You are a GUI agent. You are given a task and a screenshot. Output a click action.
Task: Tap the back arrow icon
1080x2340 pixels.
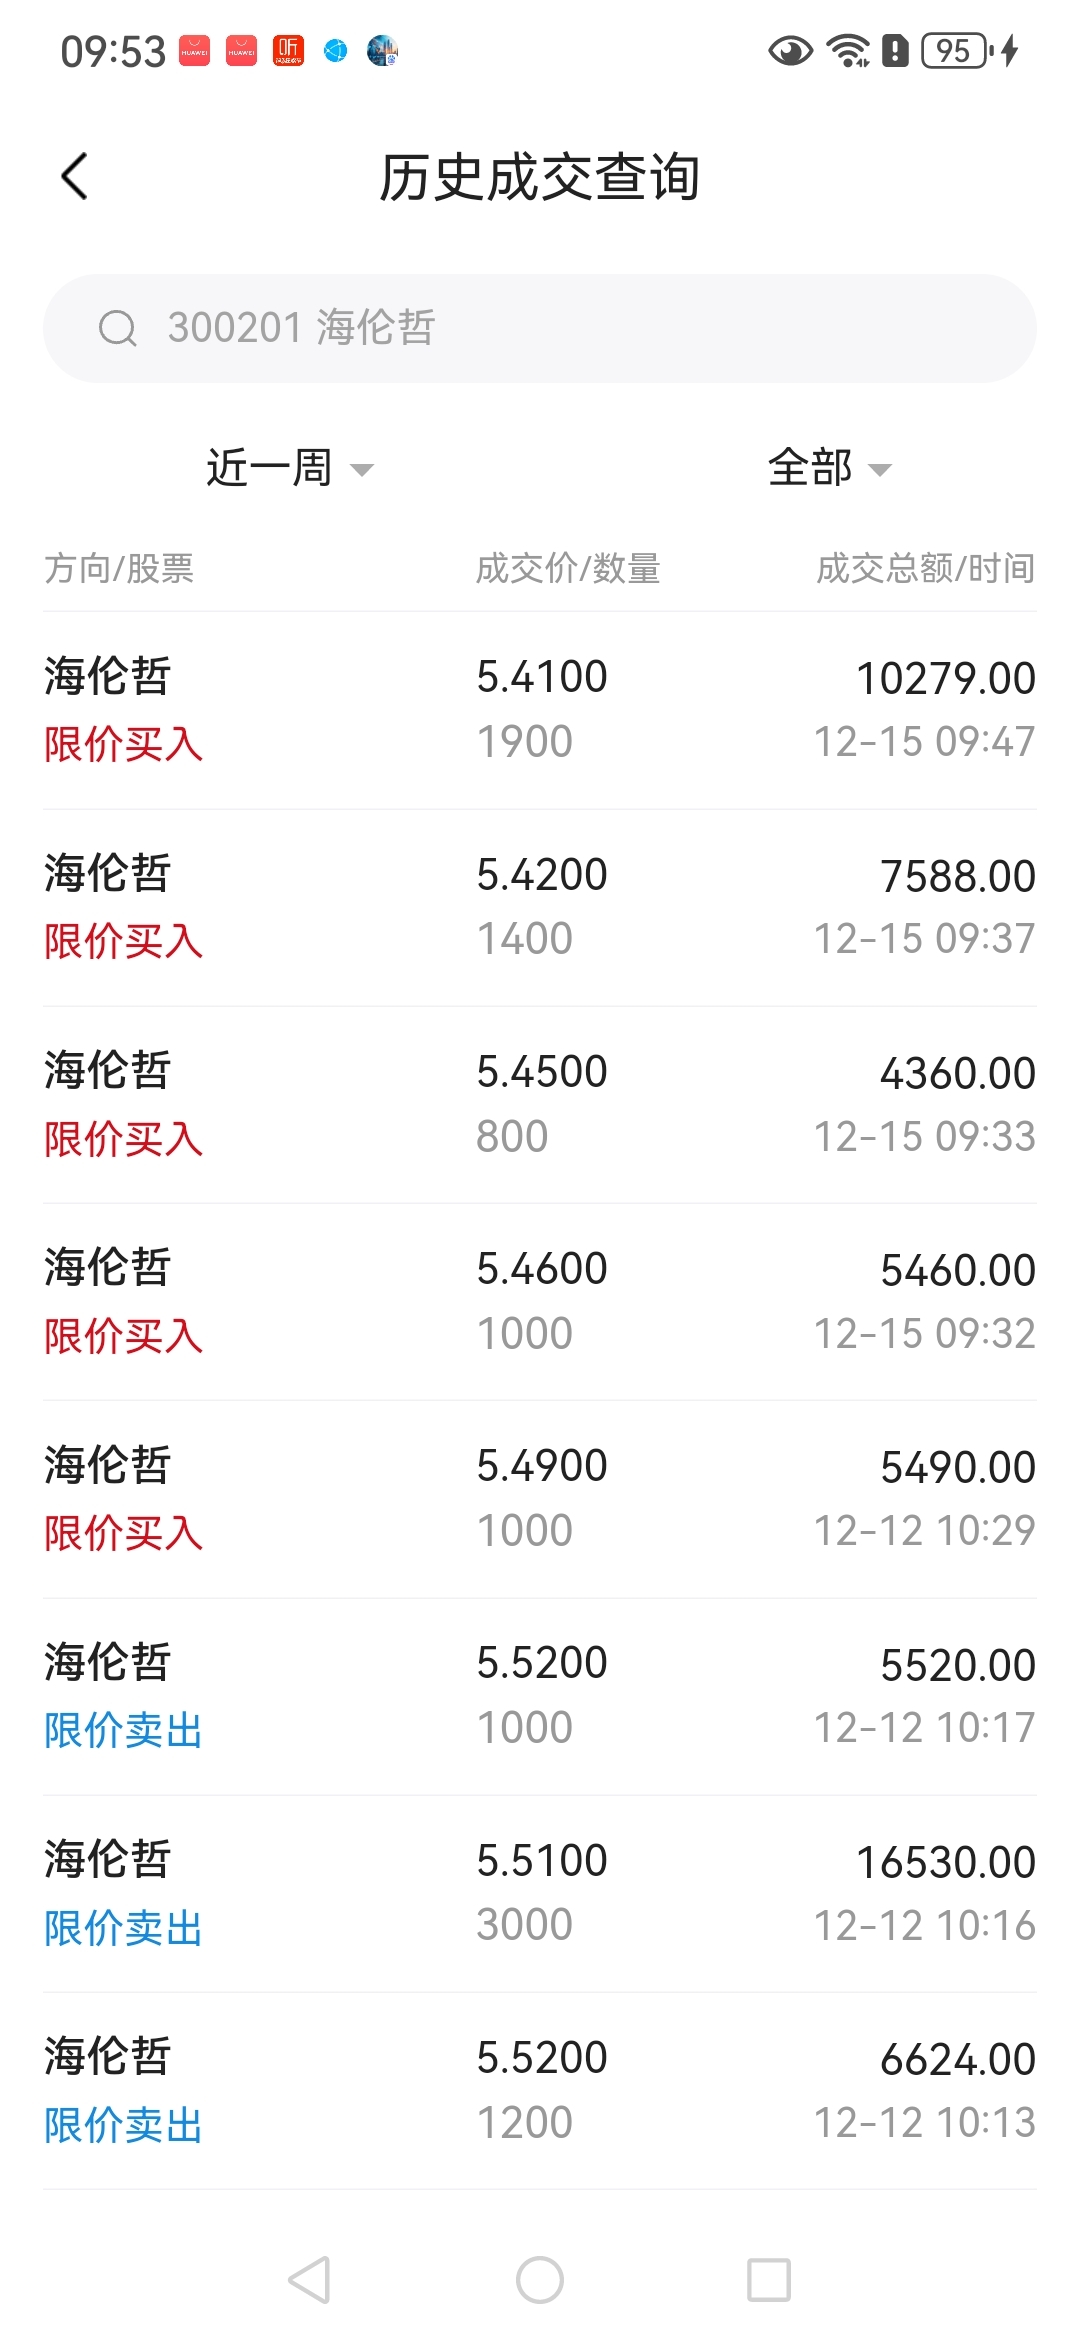[75, 177]
